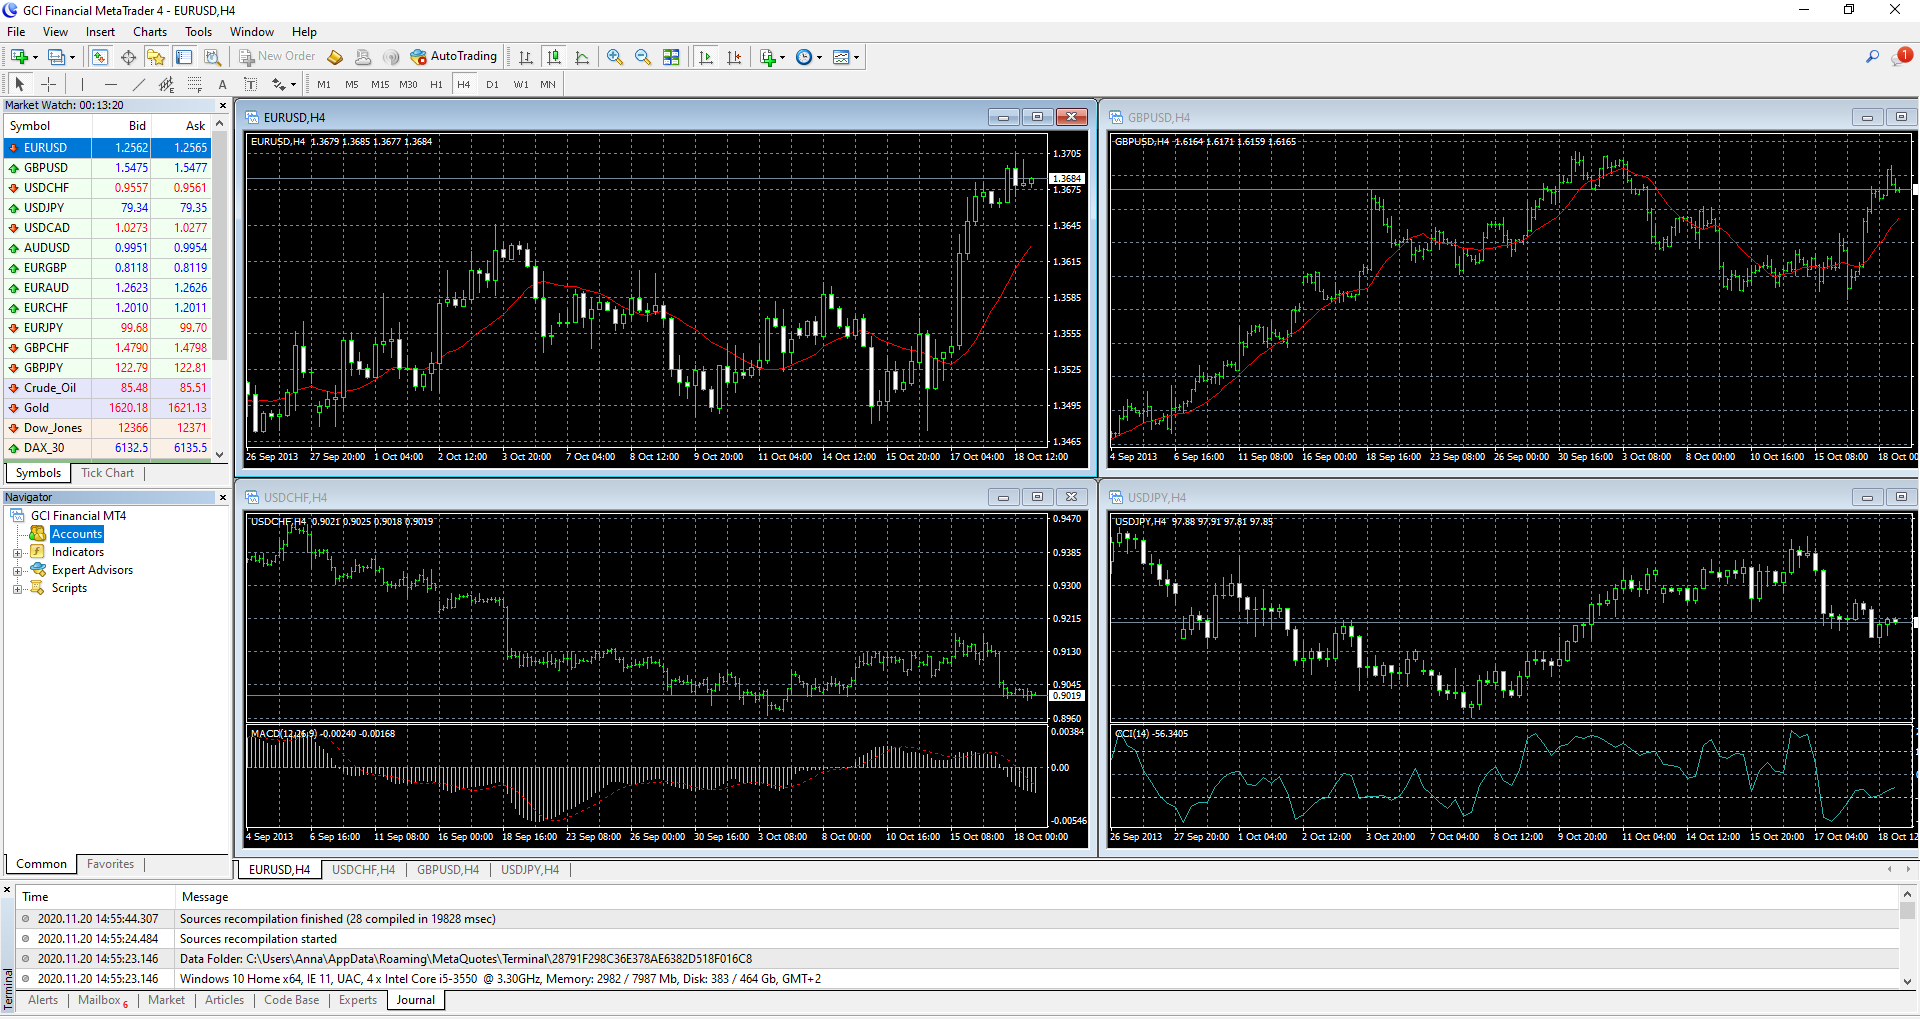Open the Profiles dropdown arrow
The width and height of the screenshot is (1920, 1019).
click(x=72, y=58)
